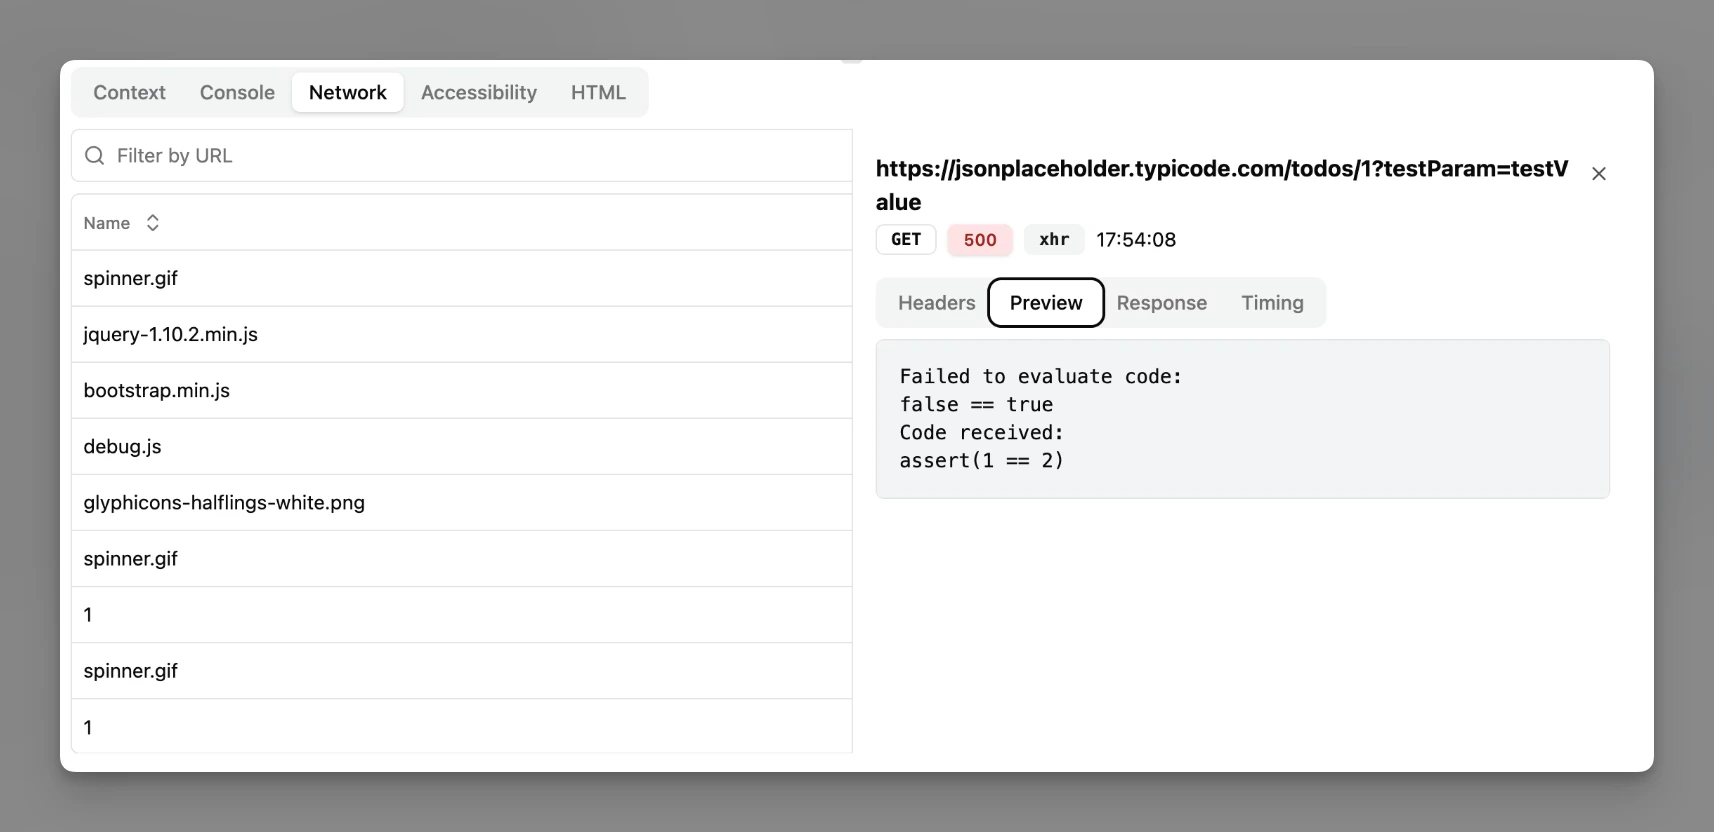
Task: Click the xhr request type badge
Action: (1053, 239)
